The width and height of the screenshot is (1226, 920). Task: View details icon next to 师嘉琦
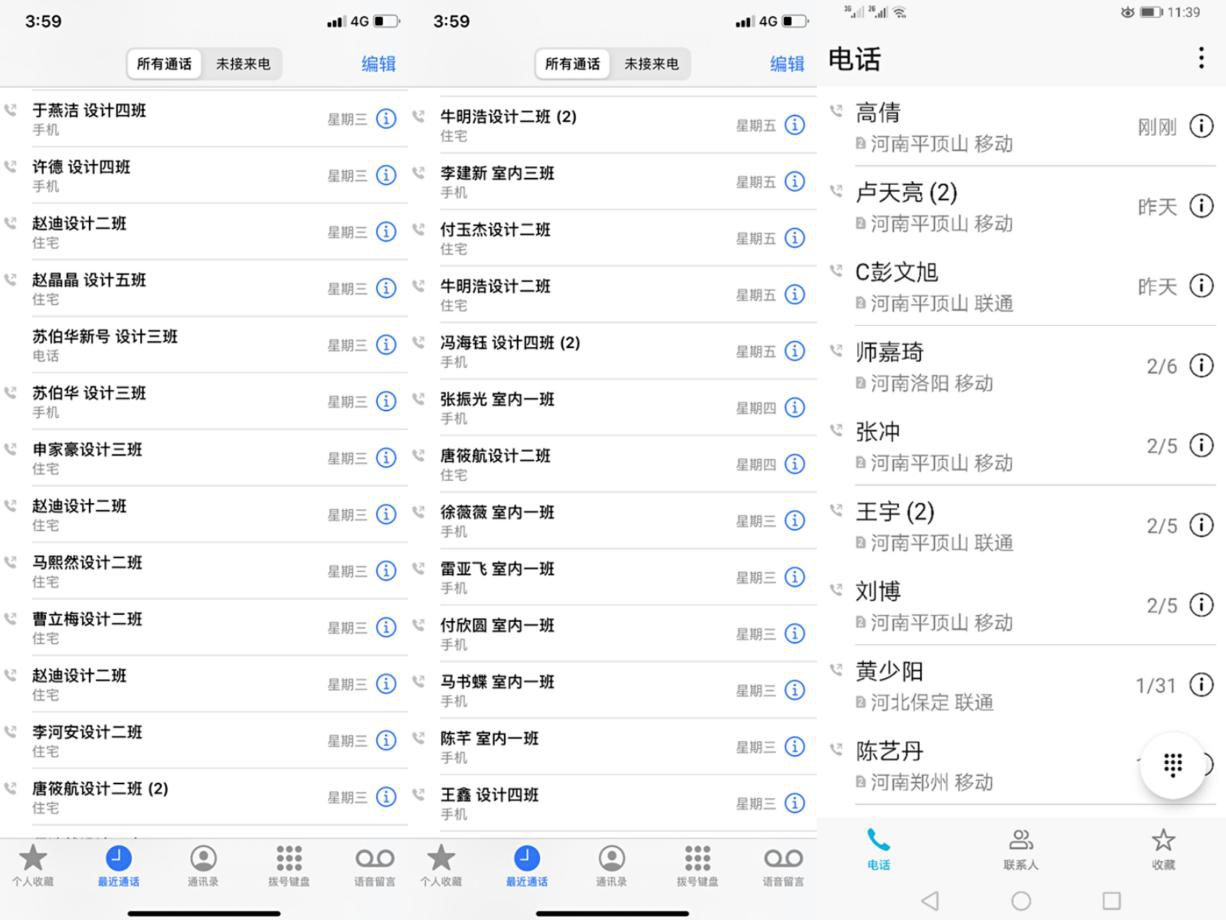(1201, 366)
